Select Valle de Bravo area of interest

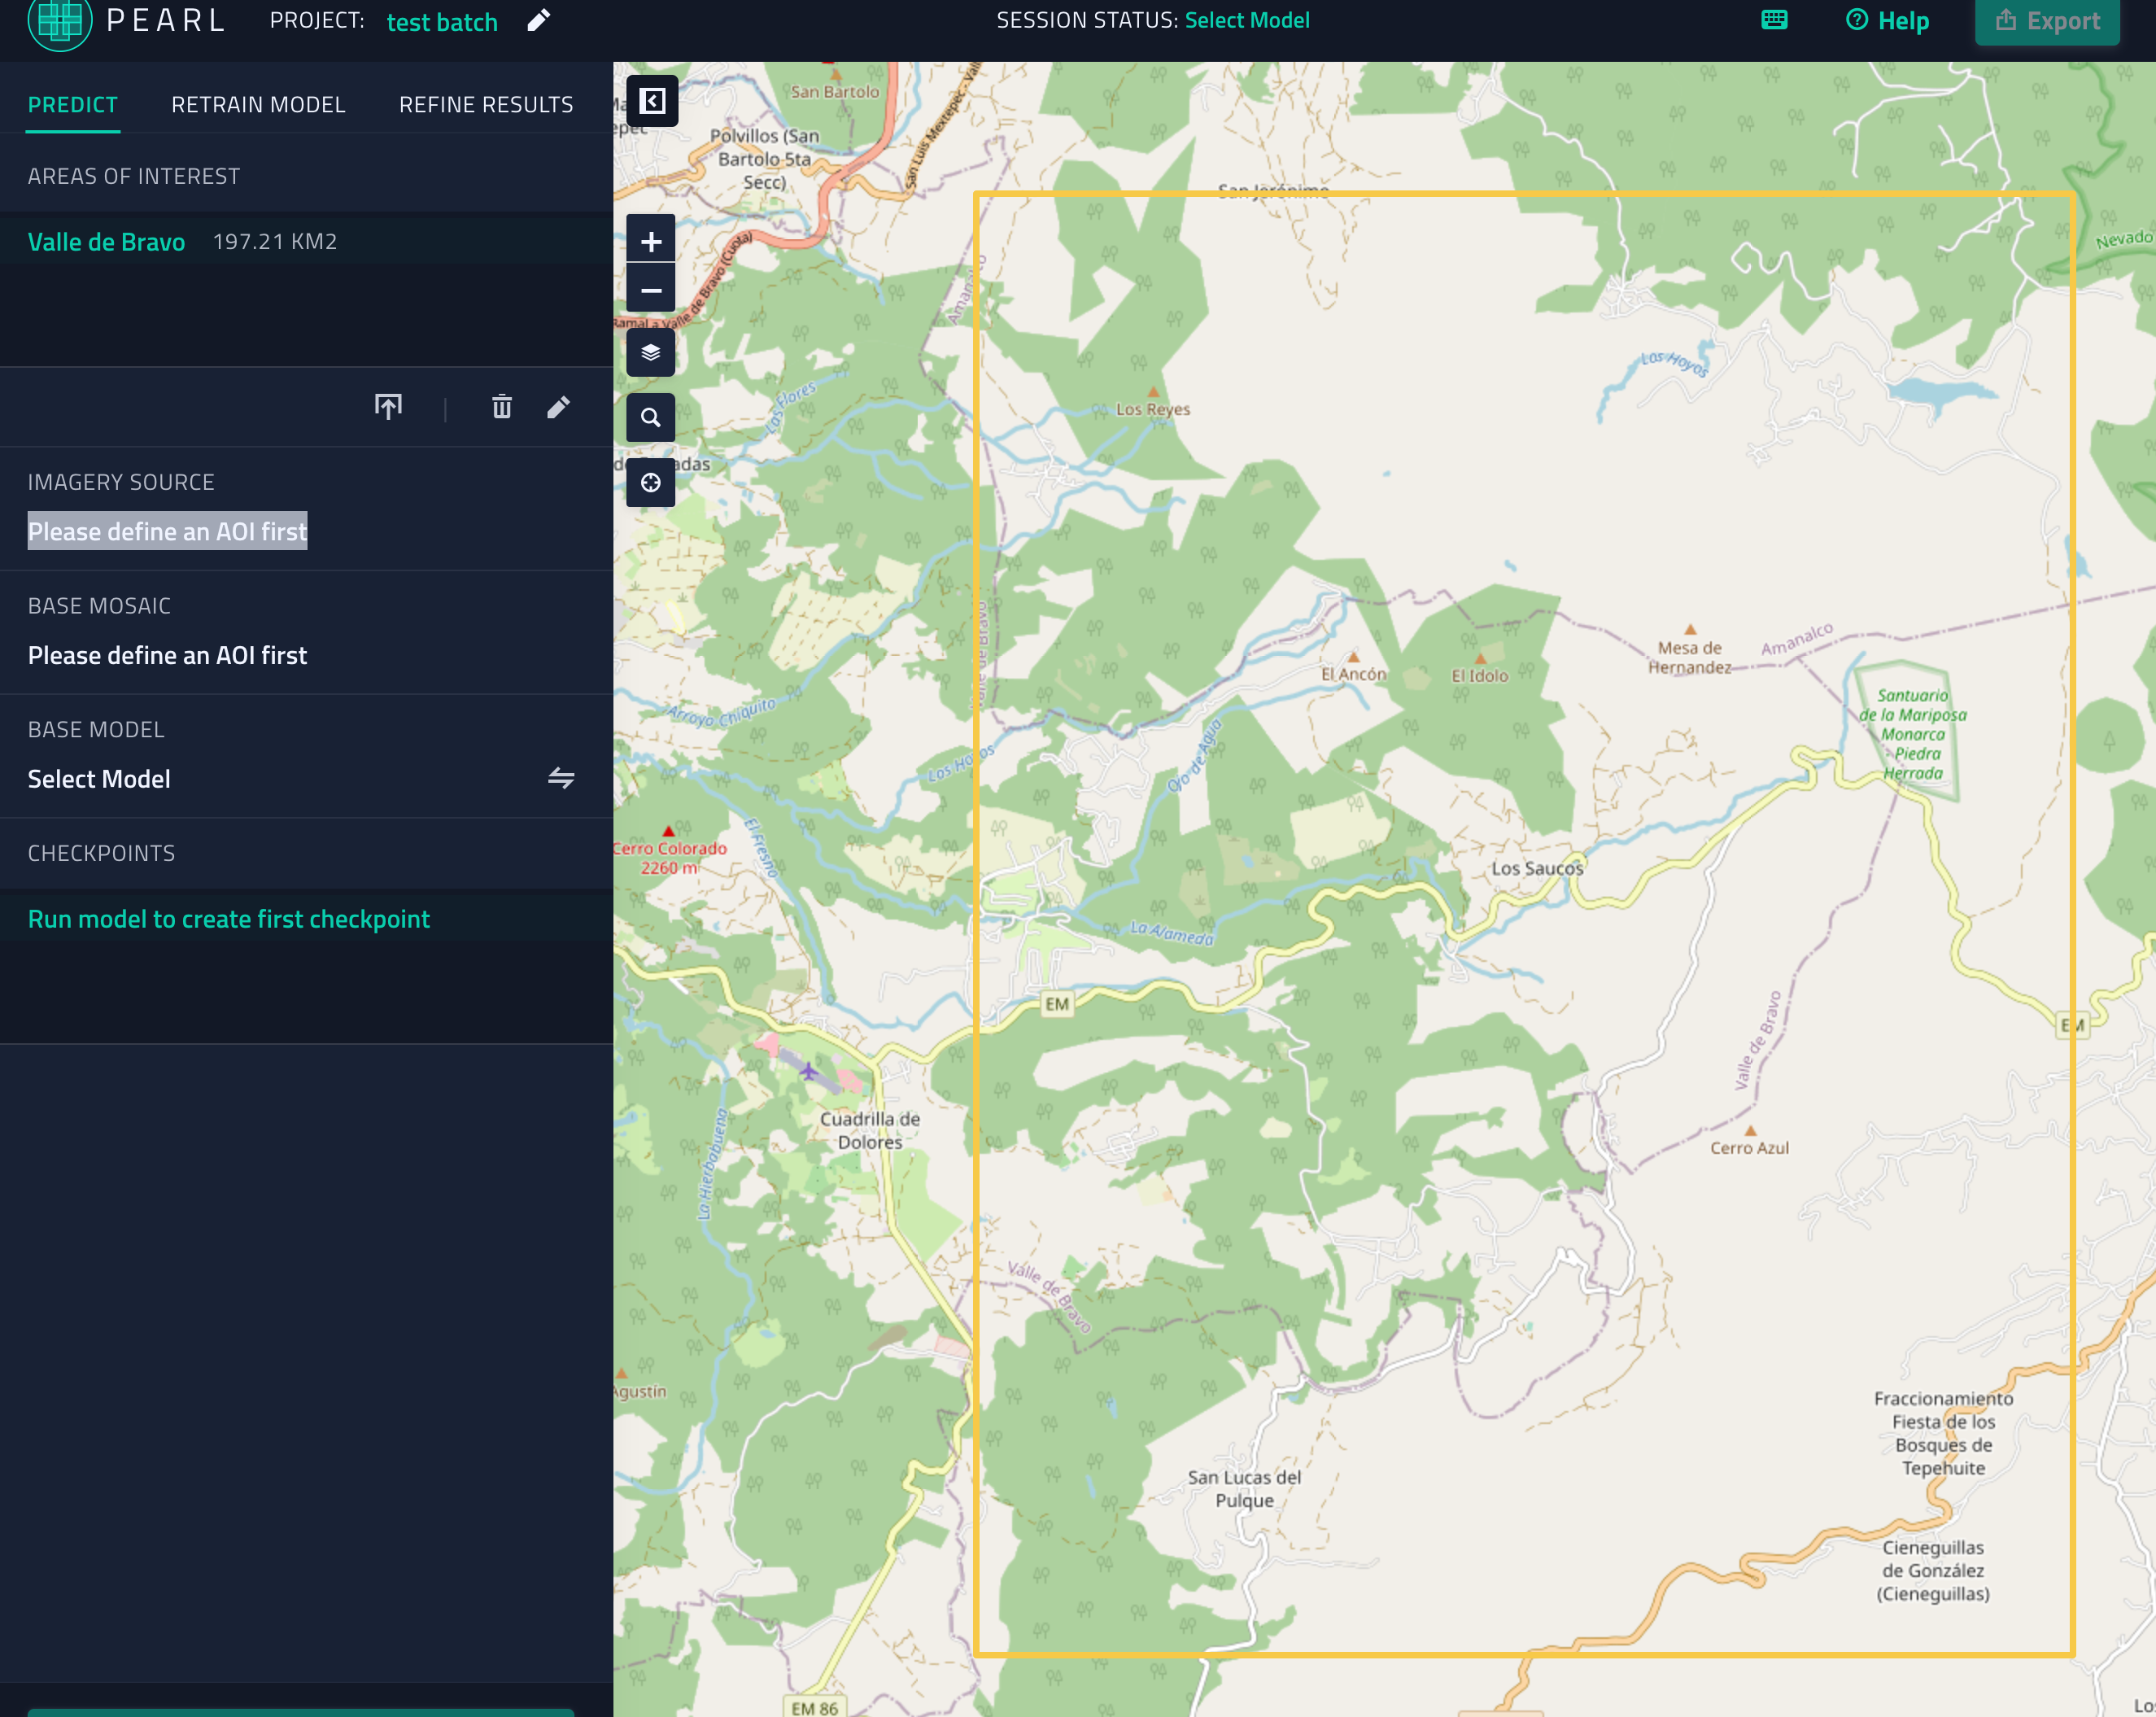point(106,242)
